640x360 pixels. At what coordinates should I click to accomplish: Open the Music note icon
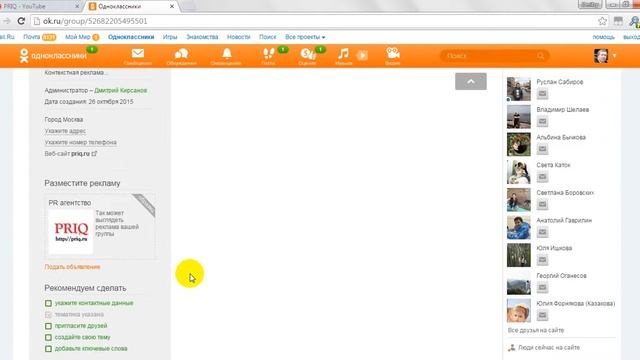(343, 53)
